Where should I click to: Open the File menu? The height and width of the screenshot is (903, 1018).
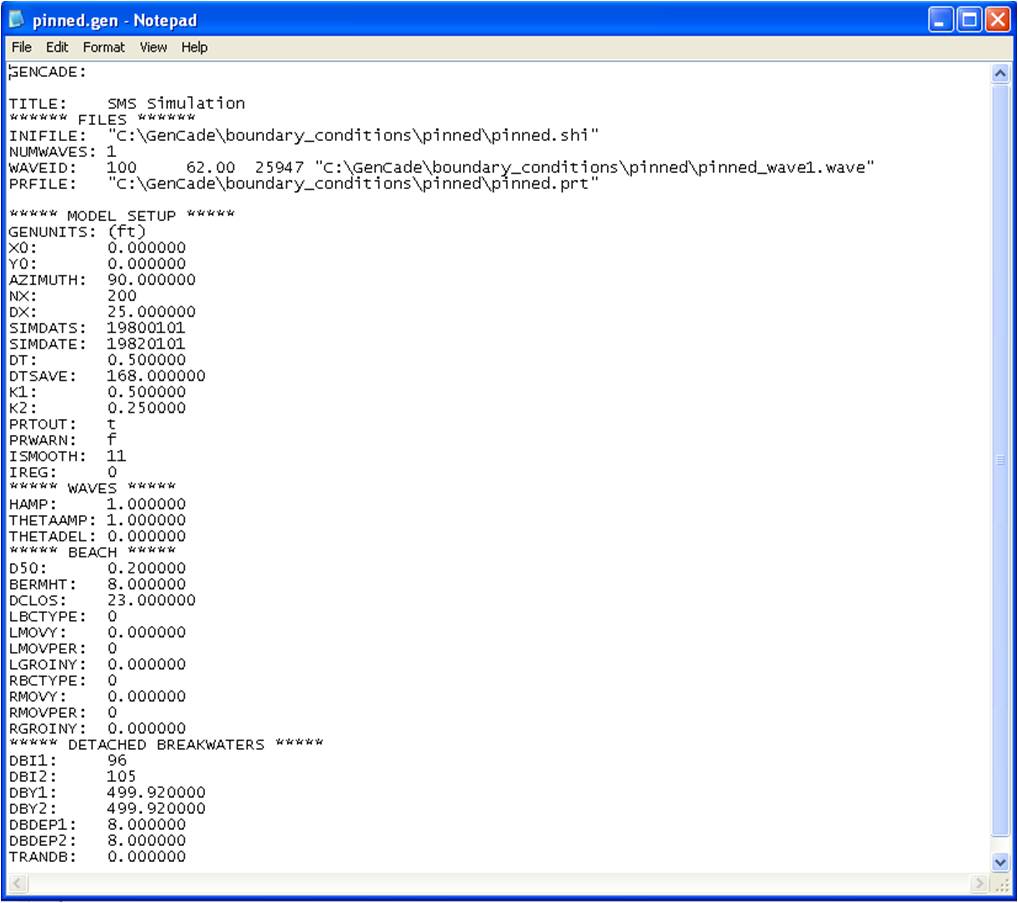click(21, 47)
